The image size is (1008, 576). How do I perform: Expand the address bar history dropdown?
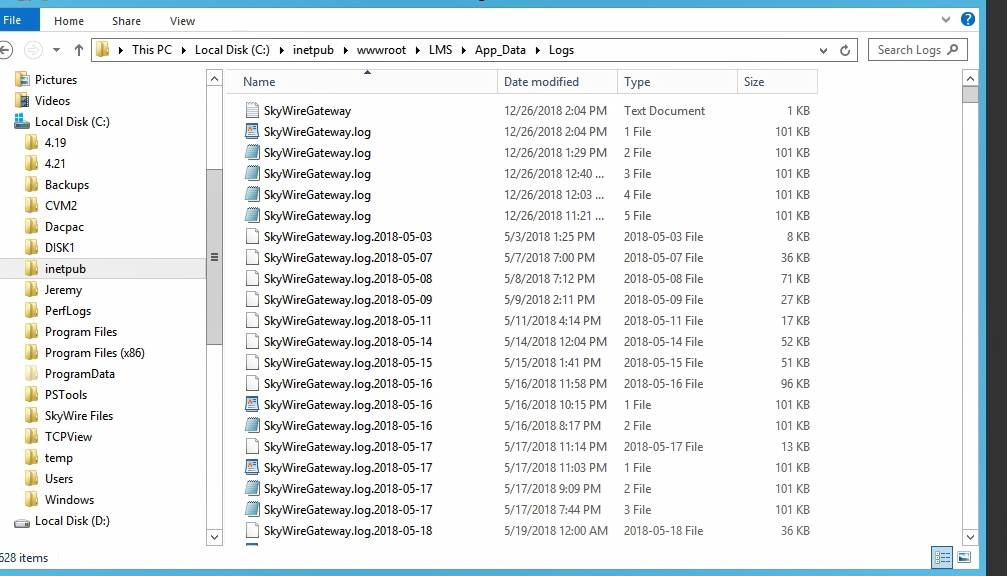822,49
